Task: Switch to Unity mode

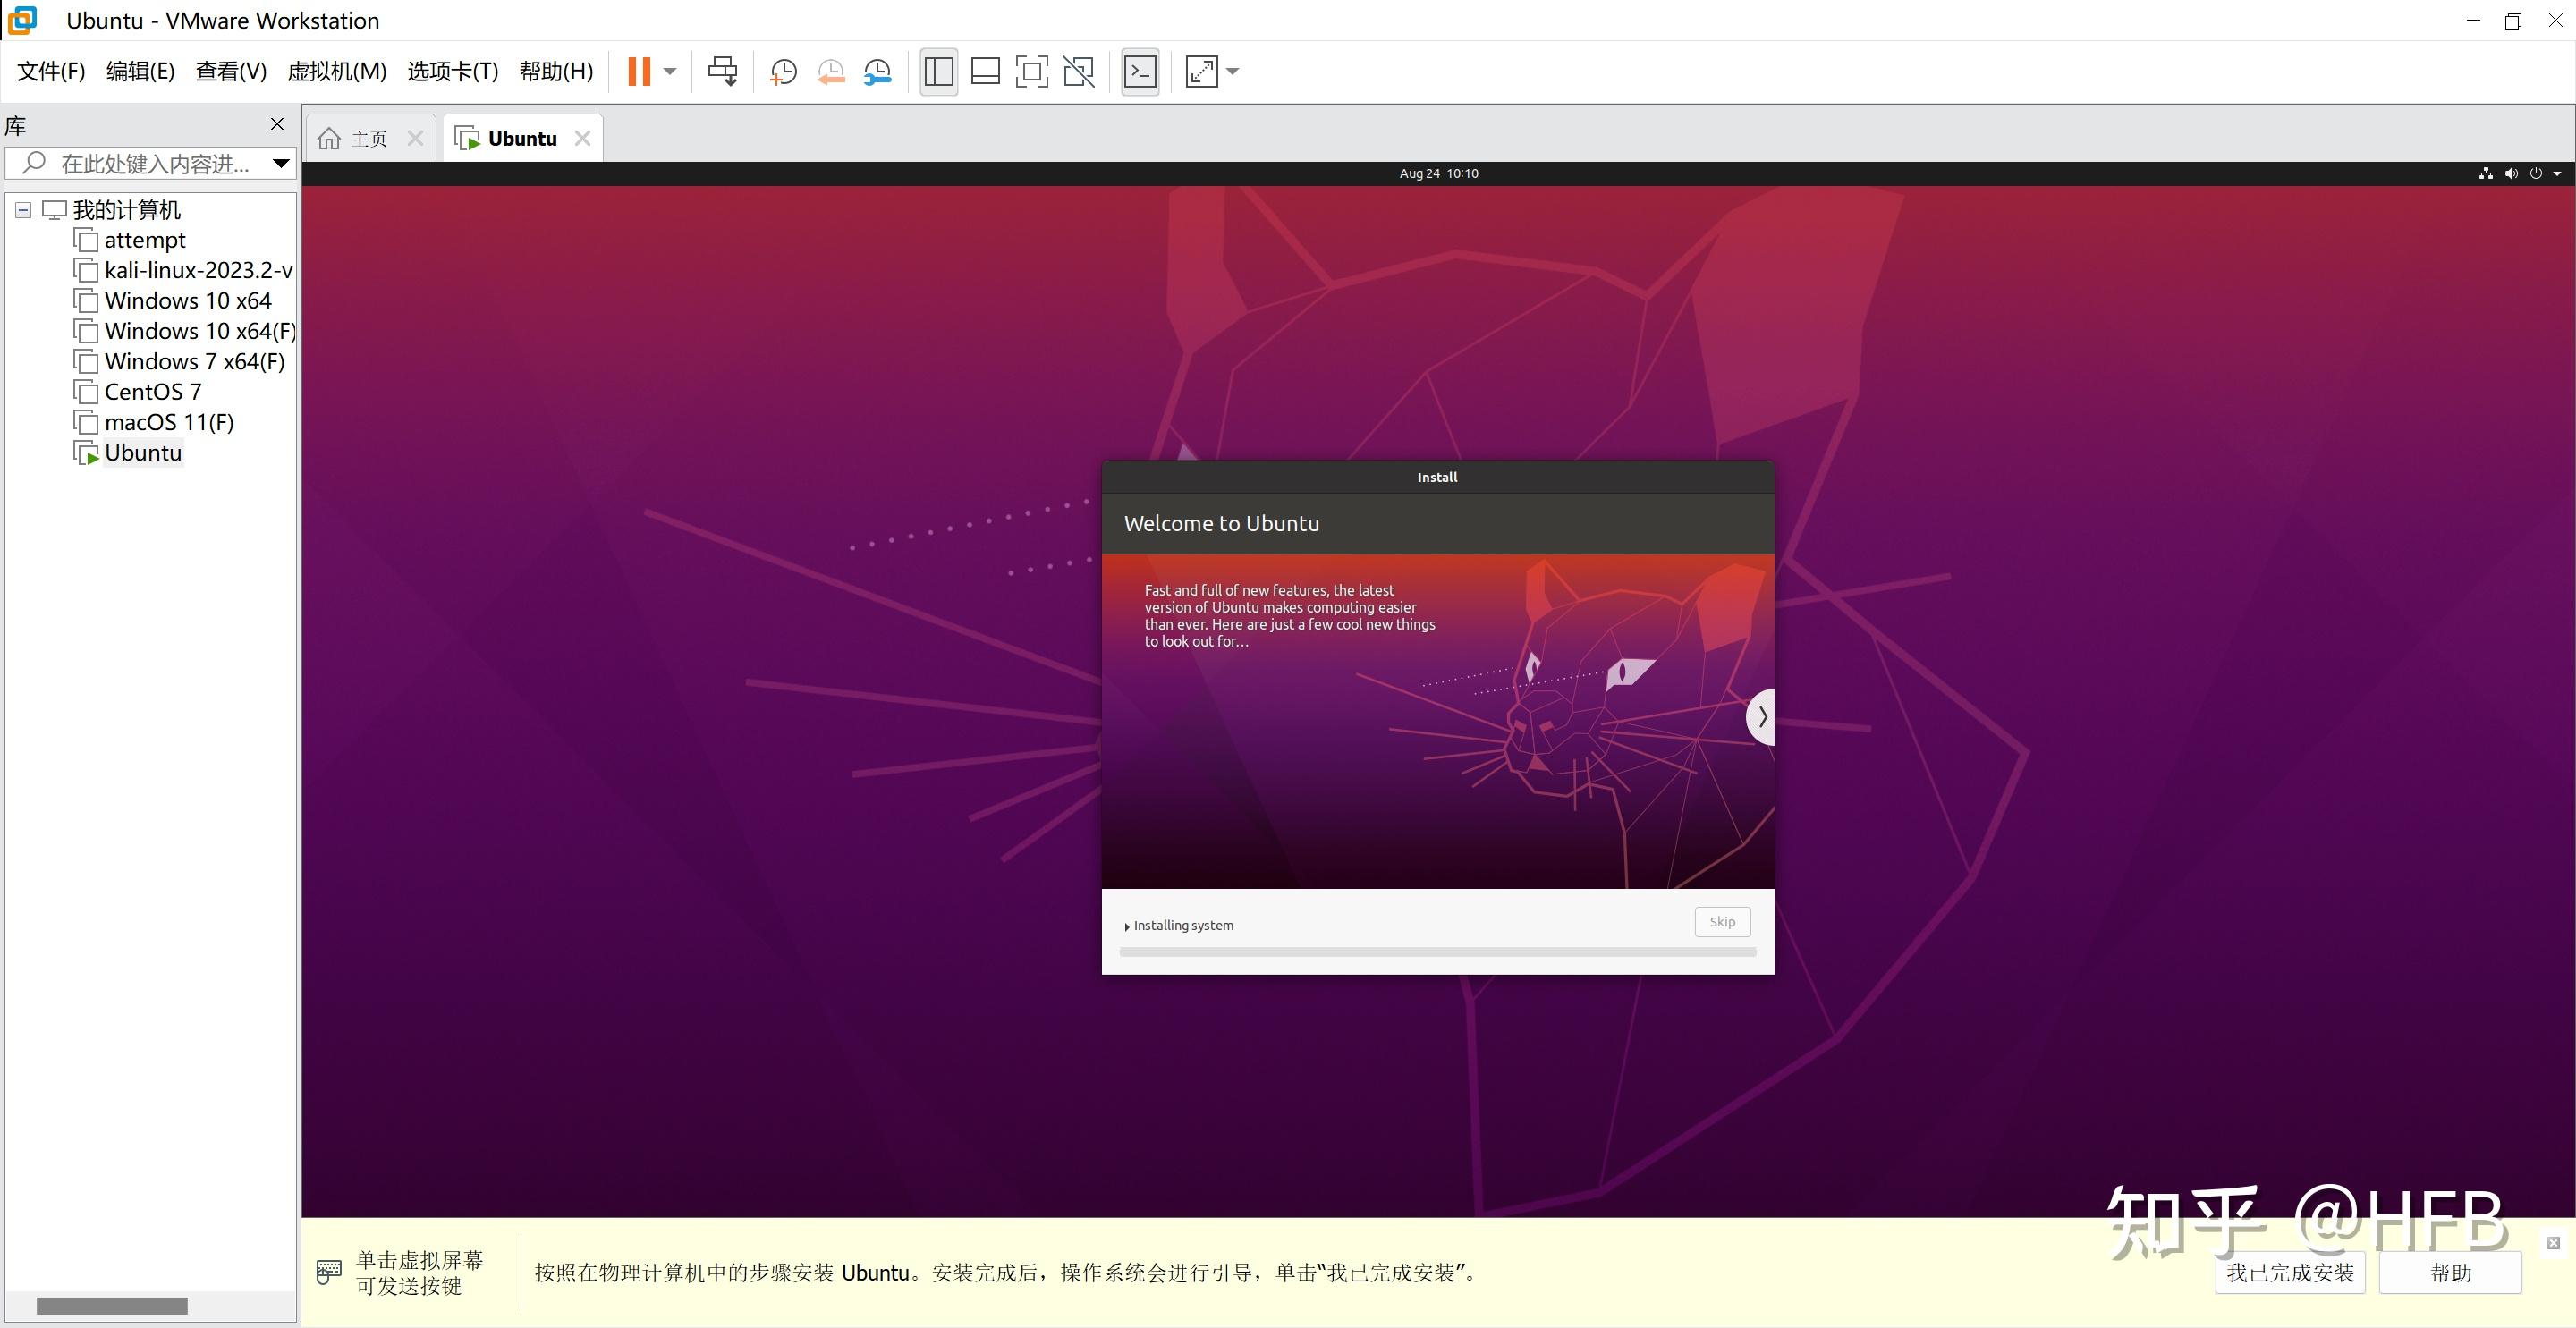Action: click(1079, 71)
